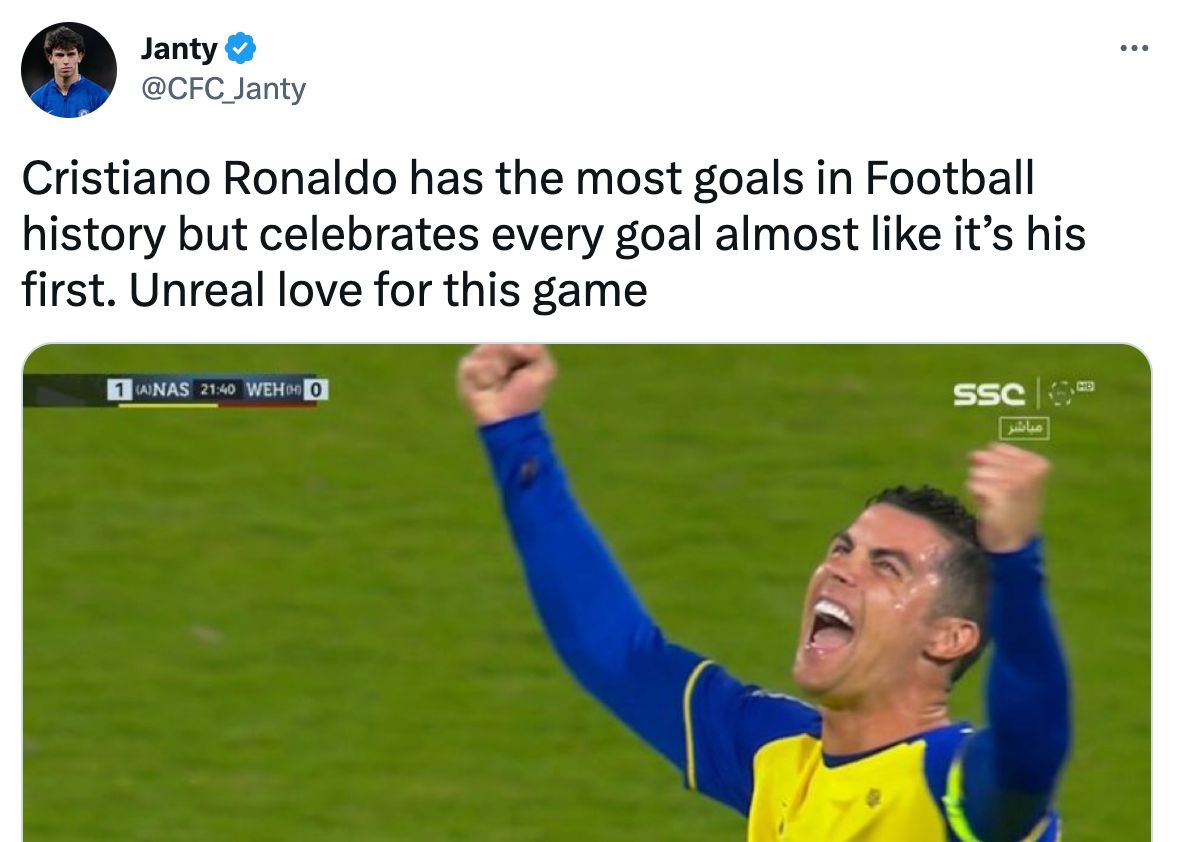Click the league logo next to SSC
The width and height of the screenshot is (1178, 842).
[x=1058, y=394]
